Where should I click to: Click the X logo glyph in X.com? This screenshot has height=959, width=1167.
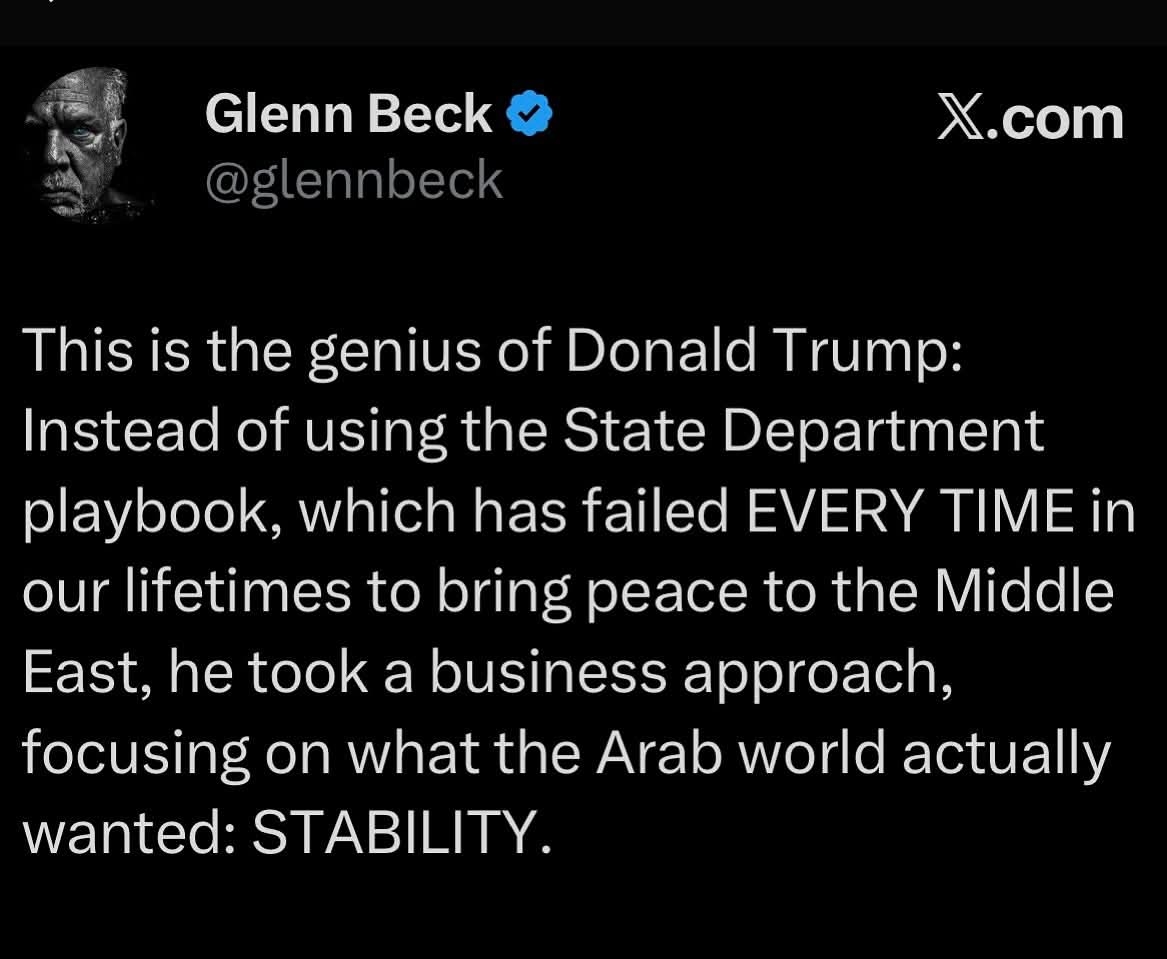click(x=960, y=118)
